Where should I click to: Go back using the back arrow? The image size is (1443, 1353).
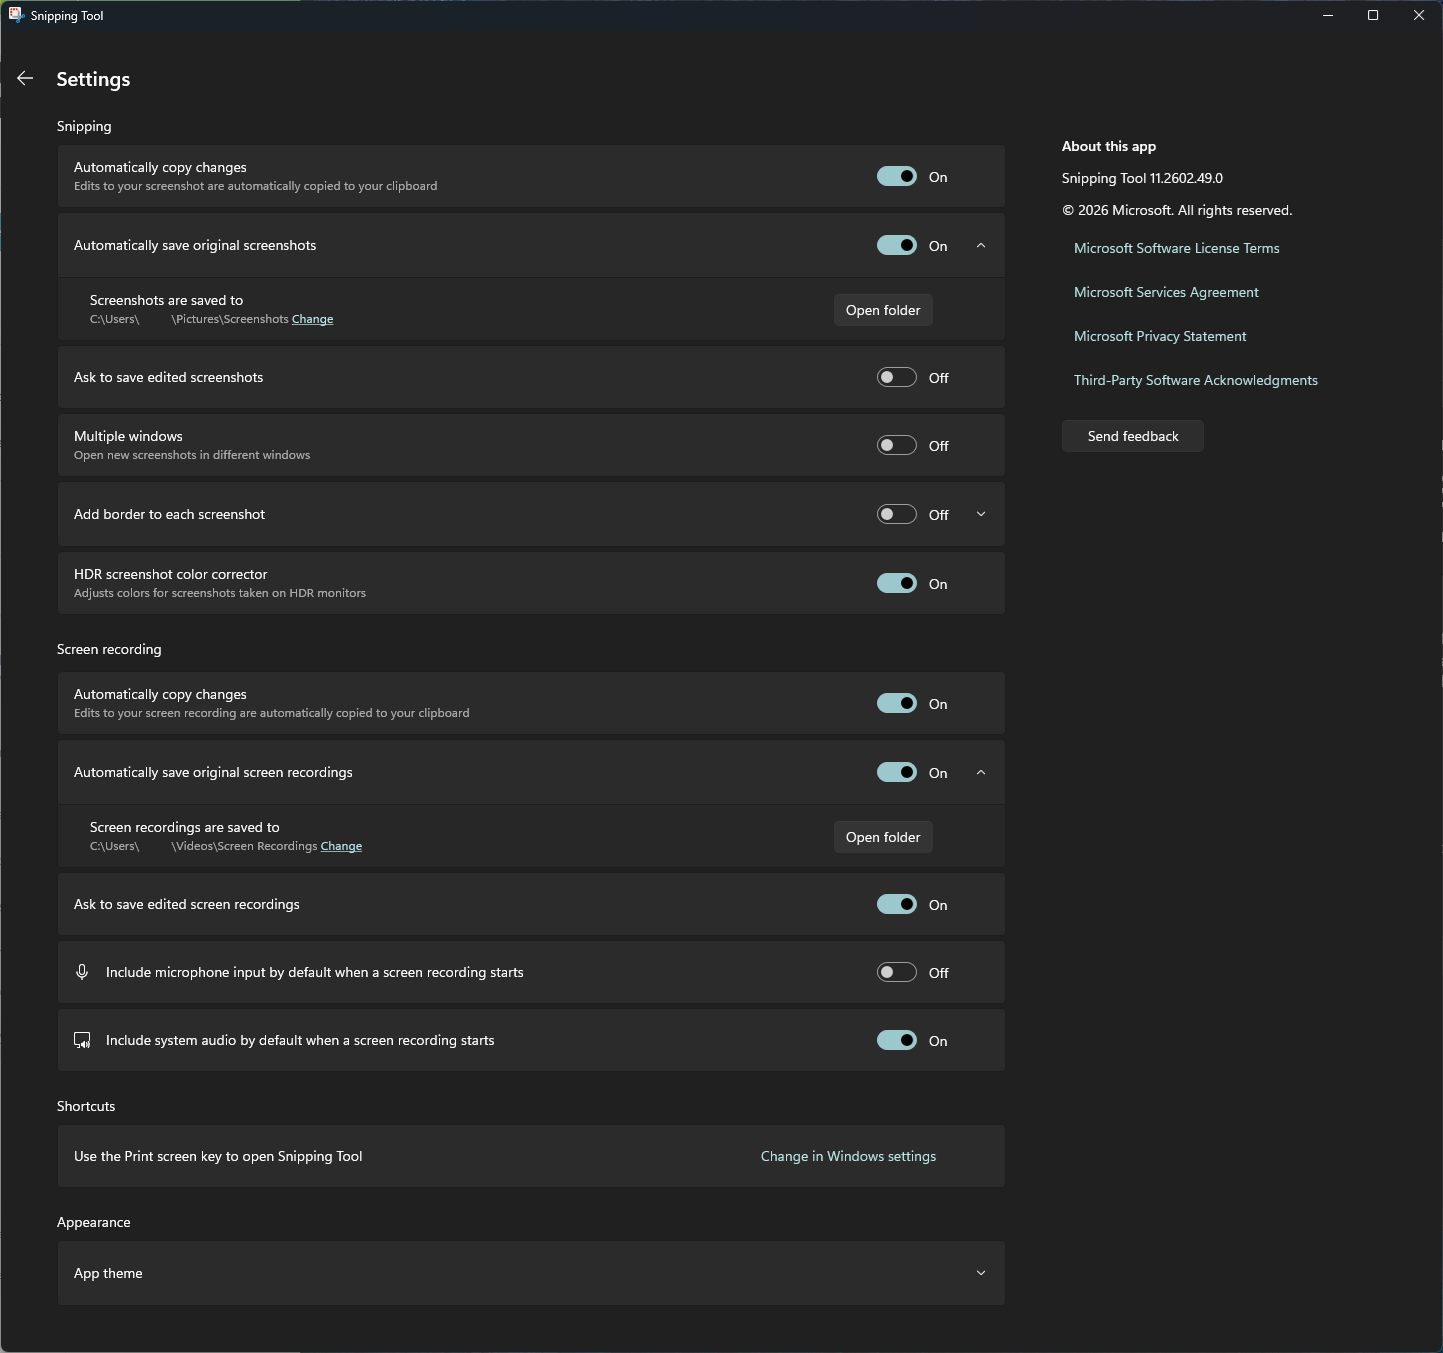[x=25, y=78]
